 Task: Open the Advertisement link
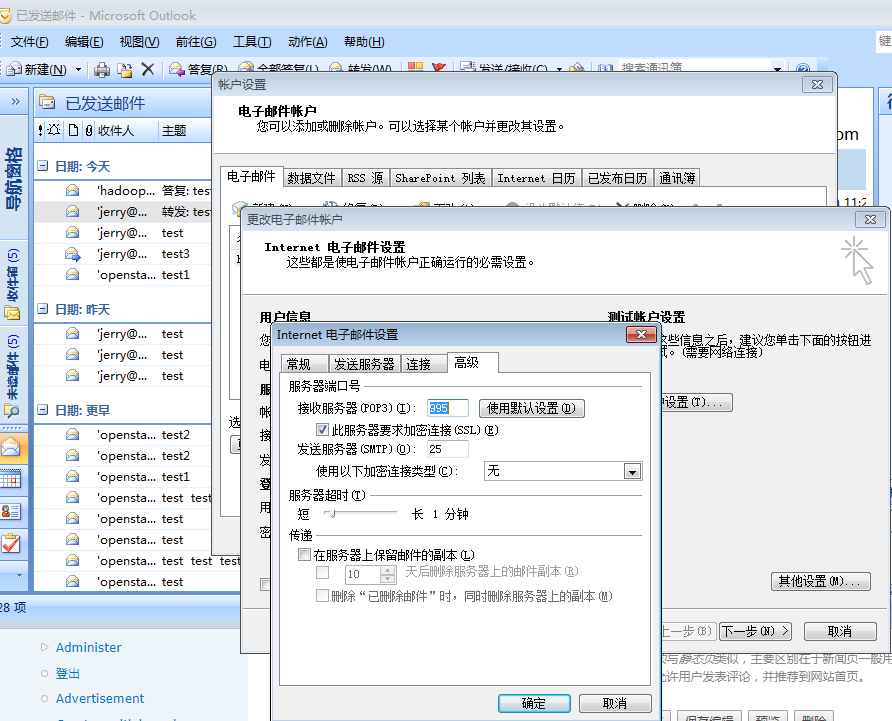[100, 698]
